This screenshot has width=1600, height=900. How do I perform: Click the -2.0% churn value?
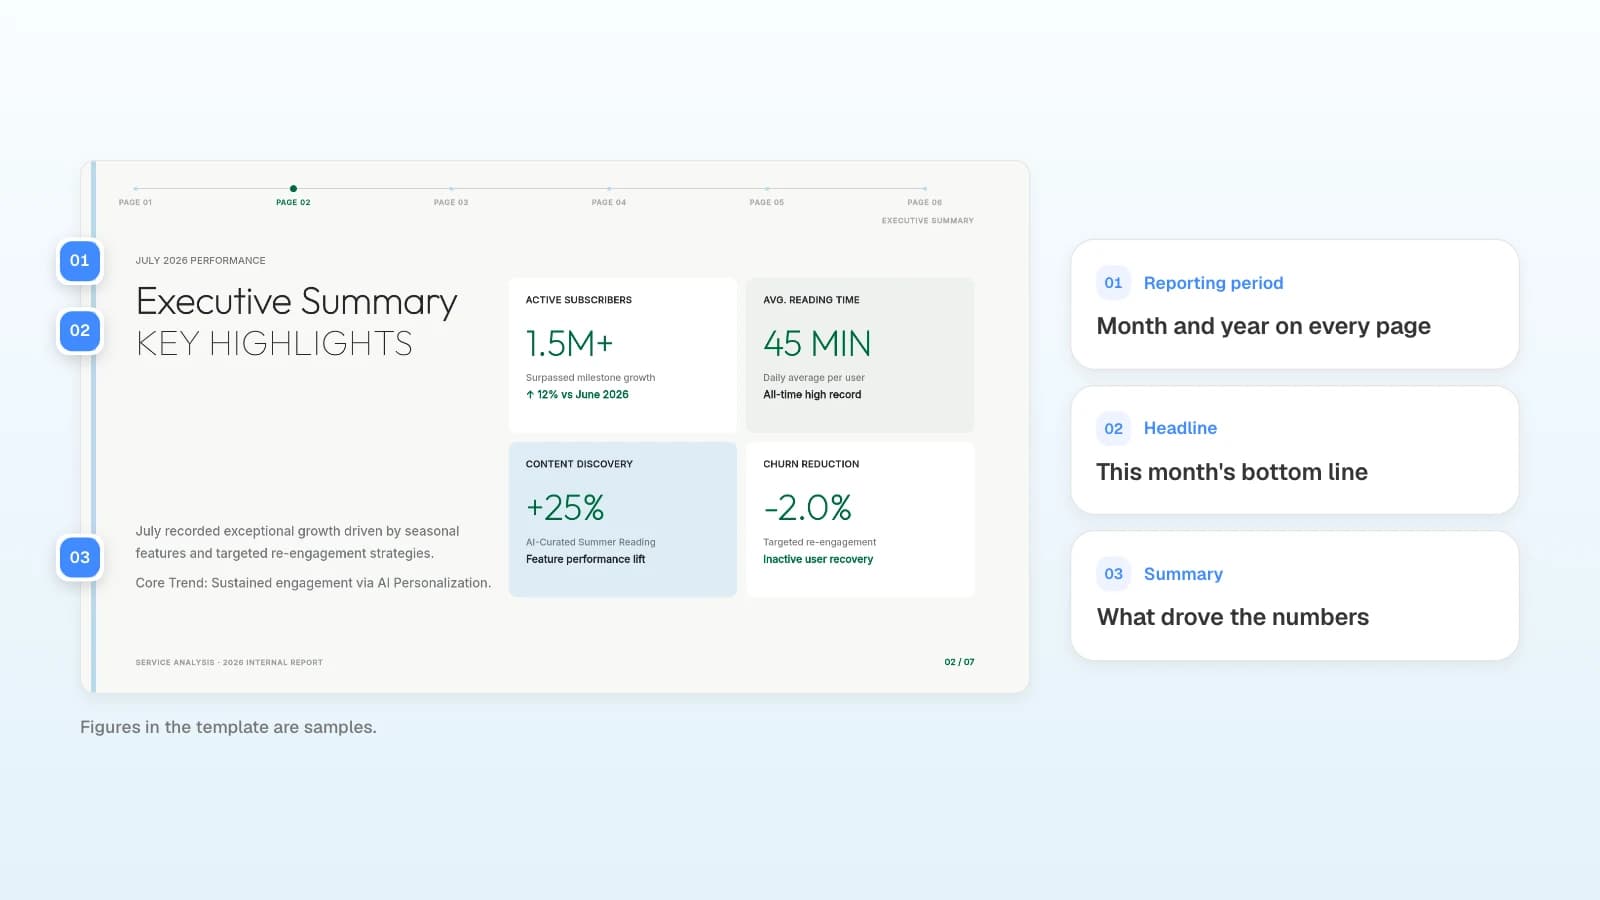[x=808, y=507]
